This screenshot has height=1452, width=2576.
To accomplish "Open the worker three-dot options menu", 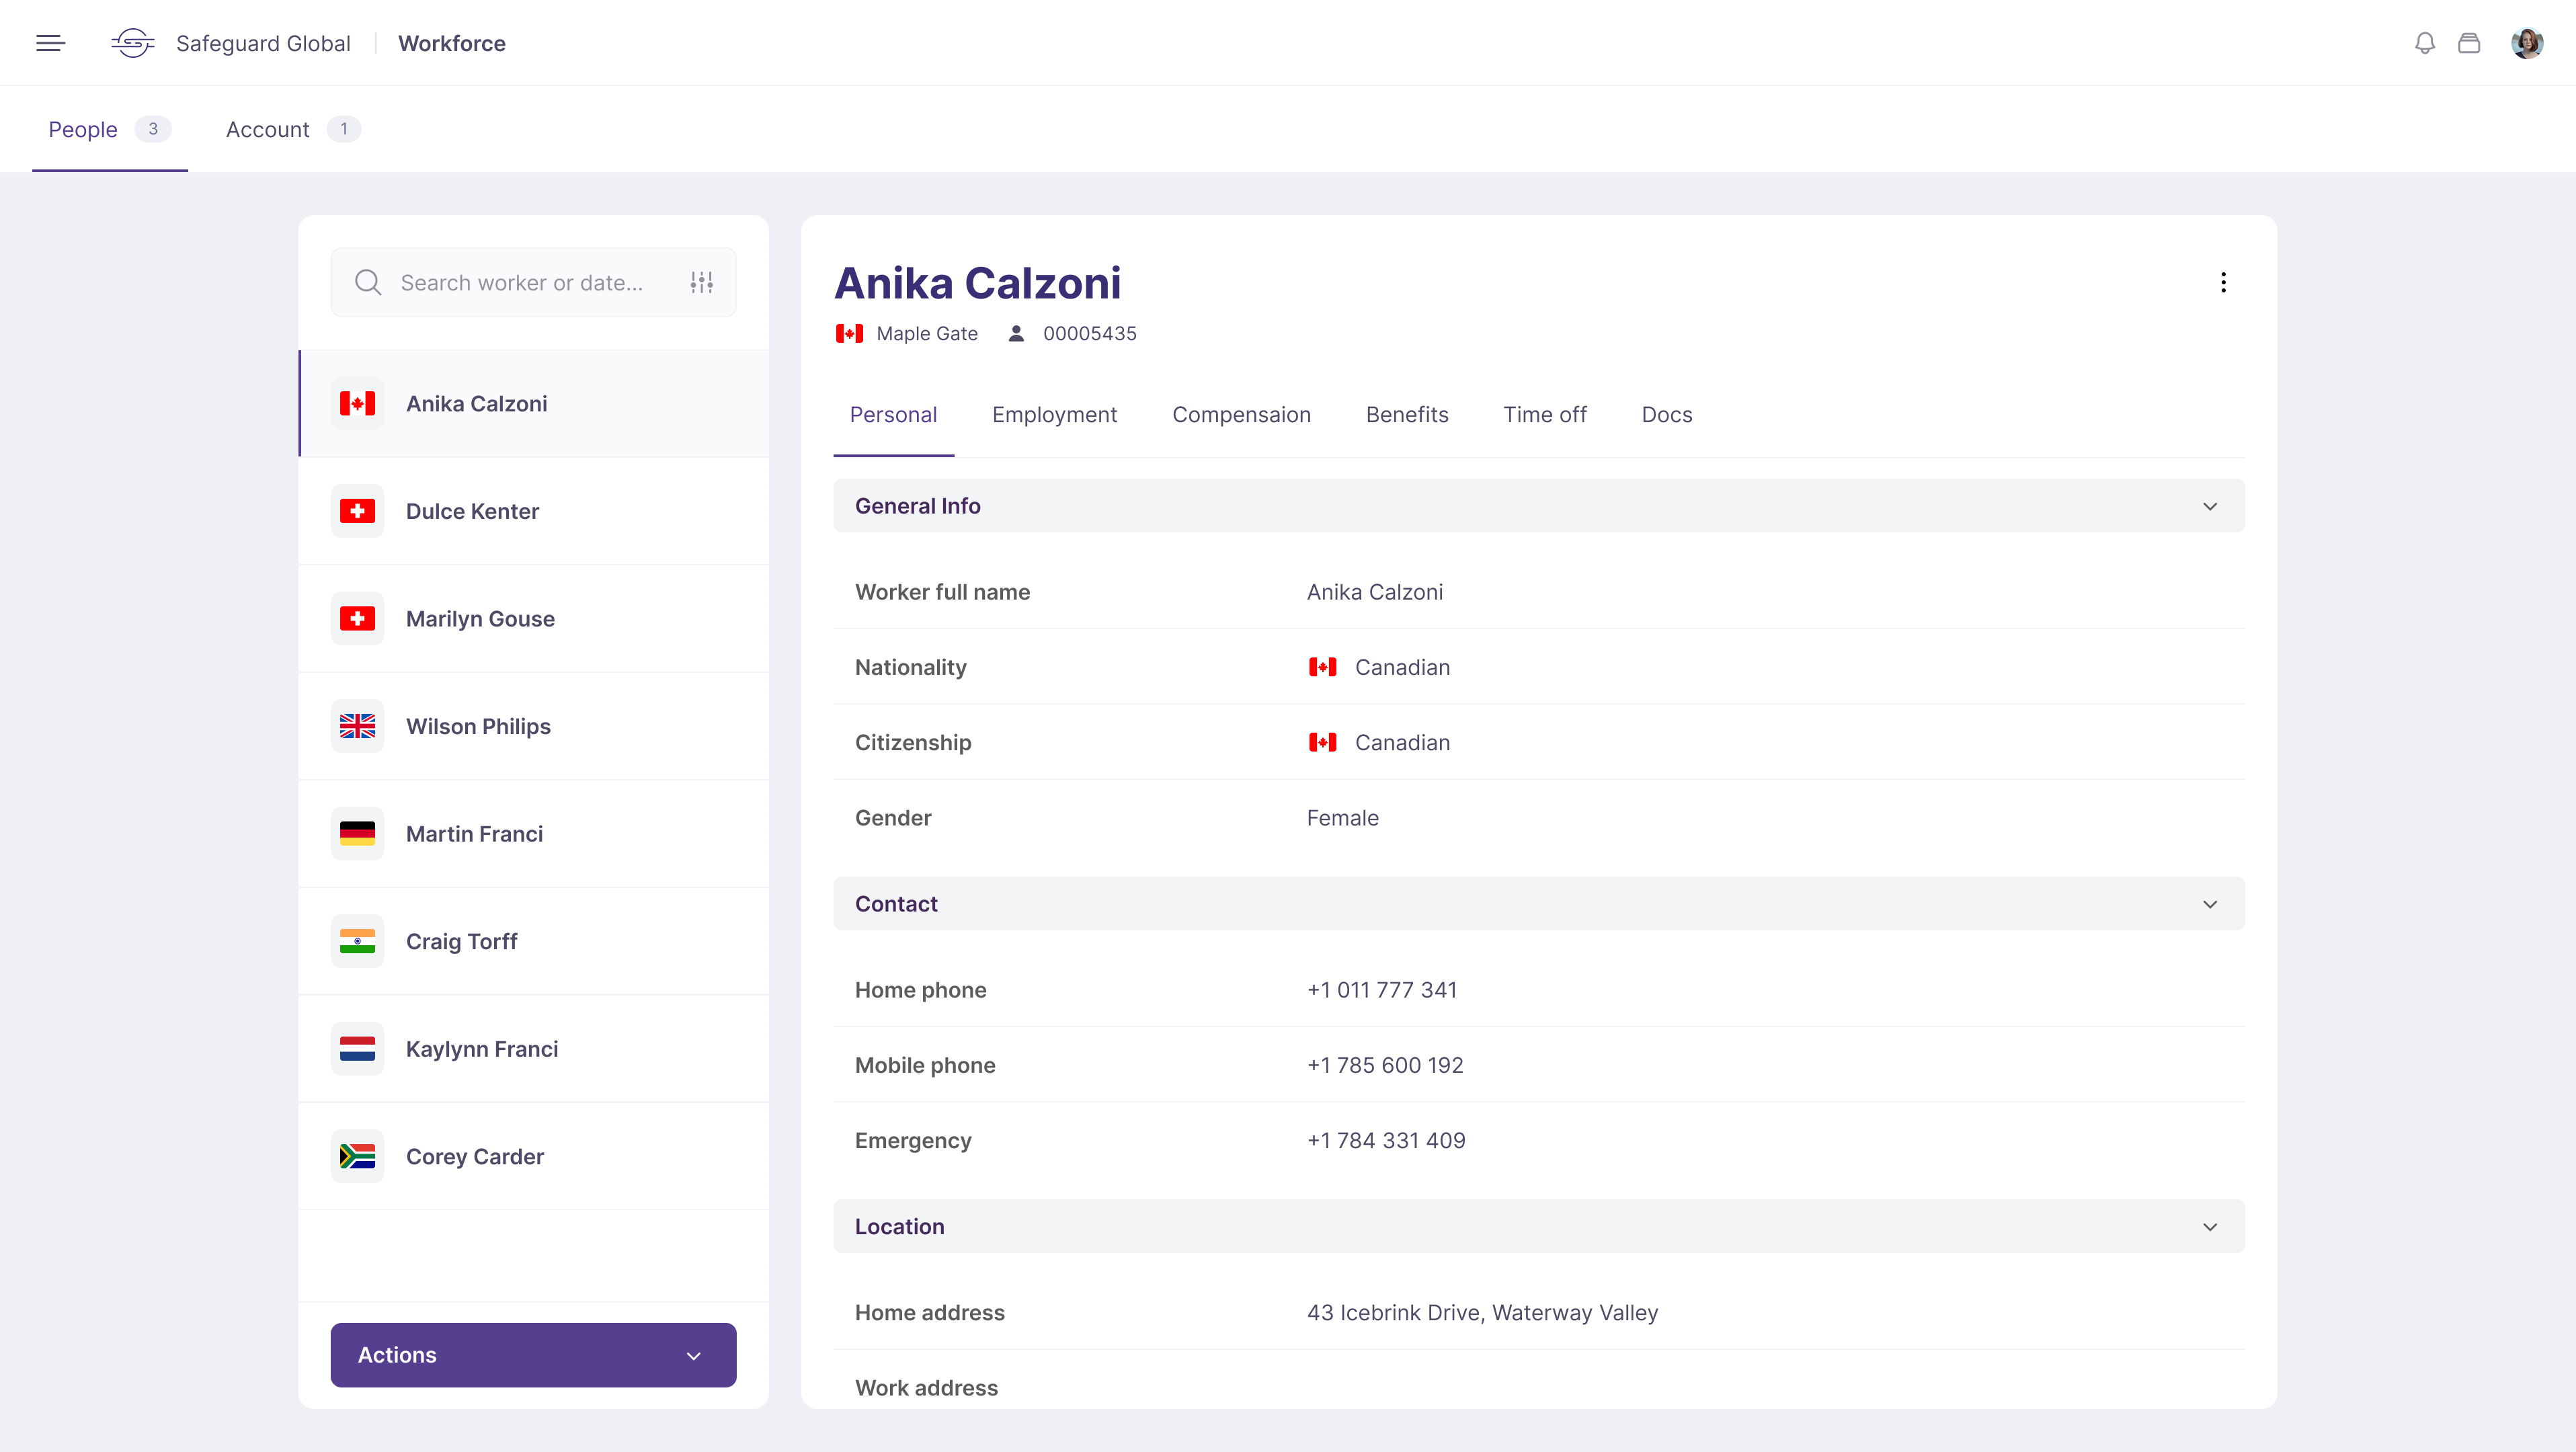I will tap(2223, 283).
